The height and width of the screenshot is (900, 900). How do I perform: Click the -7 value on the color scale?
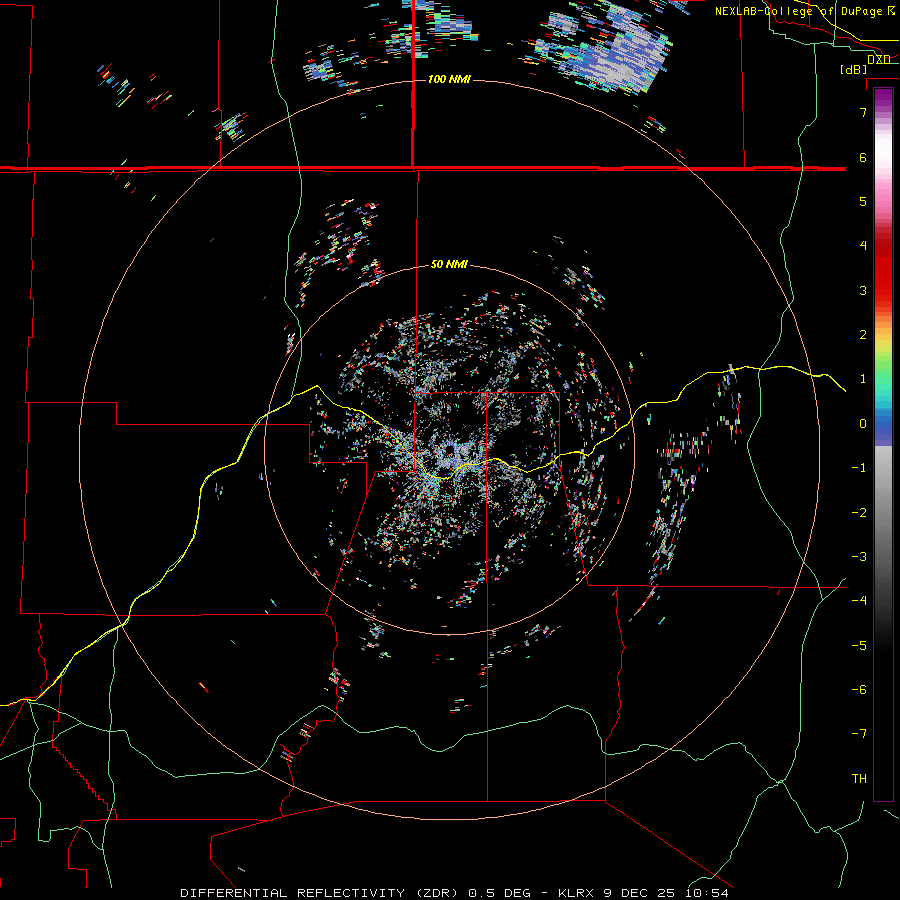(859, 734)
